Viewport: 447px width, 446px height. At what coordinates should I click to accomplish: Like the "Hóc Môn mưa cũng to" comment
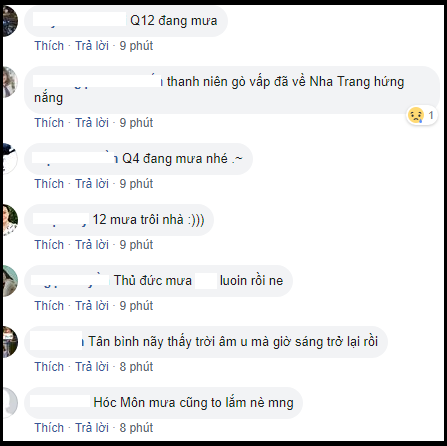49,428
